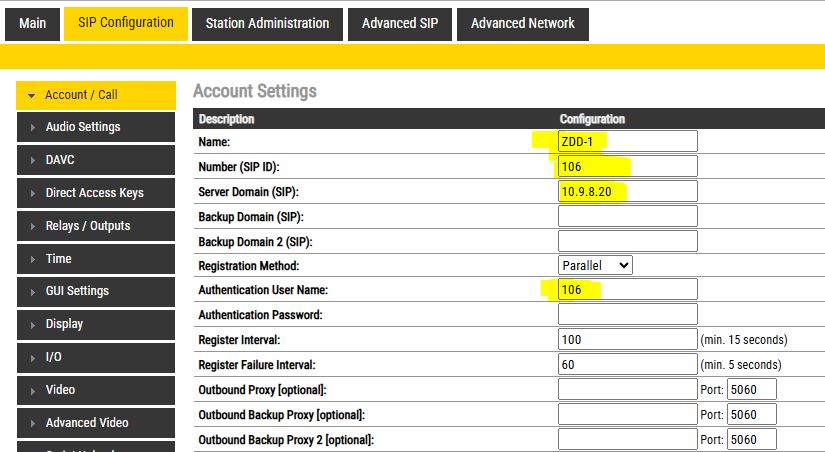This screenshot has height=452, width=825.
Task: Select the SIP Configuration tab
Action: coord(125,23)
